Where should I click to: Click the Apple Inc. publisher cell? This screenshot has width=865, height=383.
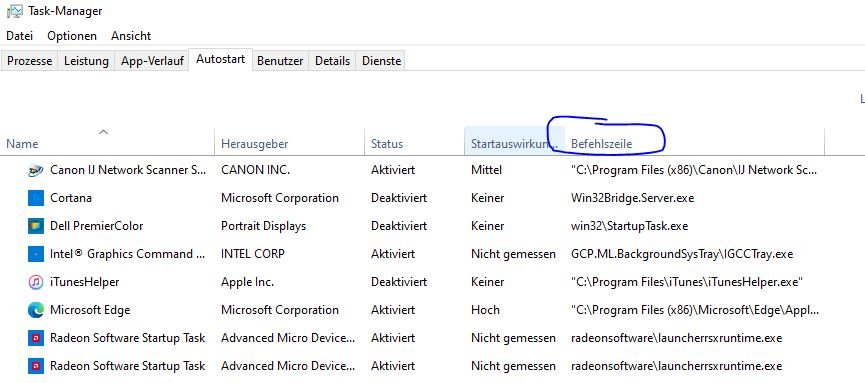(x=247, y=283)
